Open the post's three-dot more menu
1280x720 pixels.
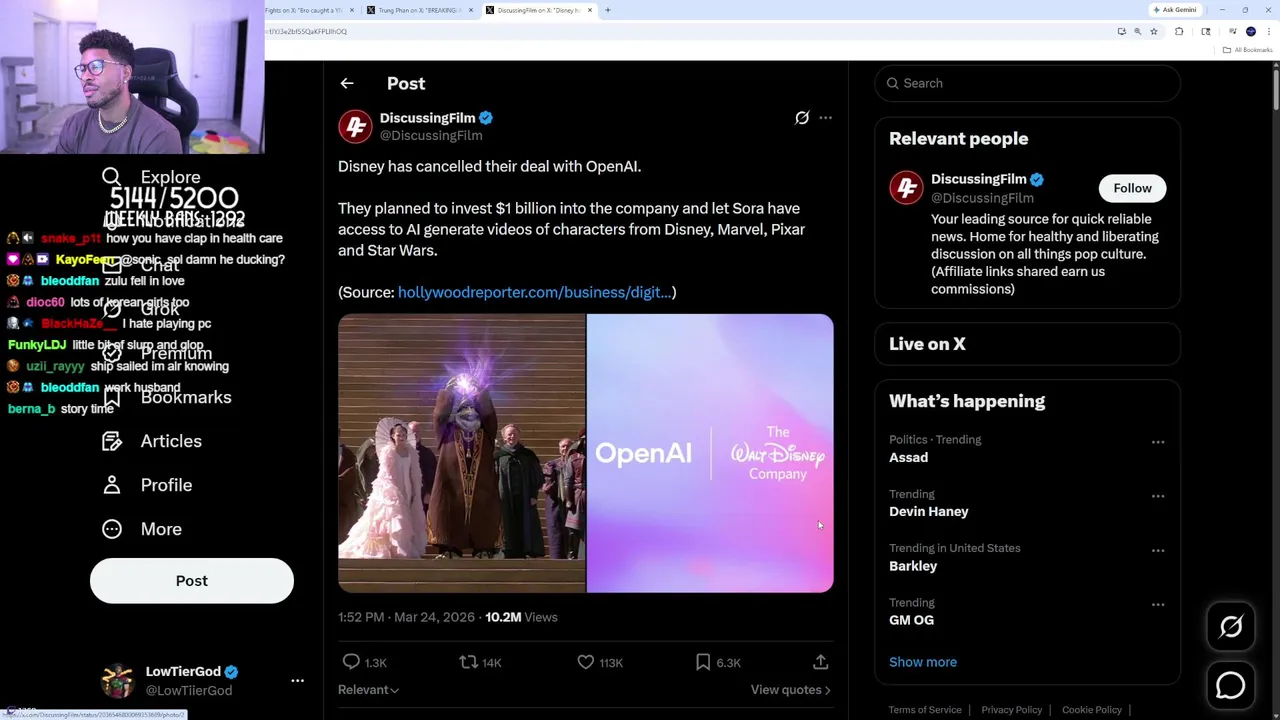825,118
